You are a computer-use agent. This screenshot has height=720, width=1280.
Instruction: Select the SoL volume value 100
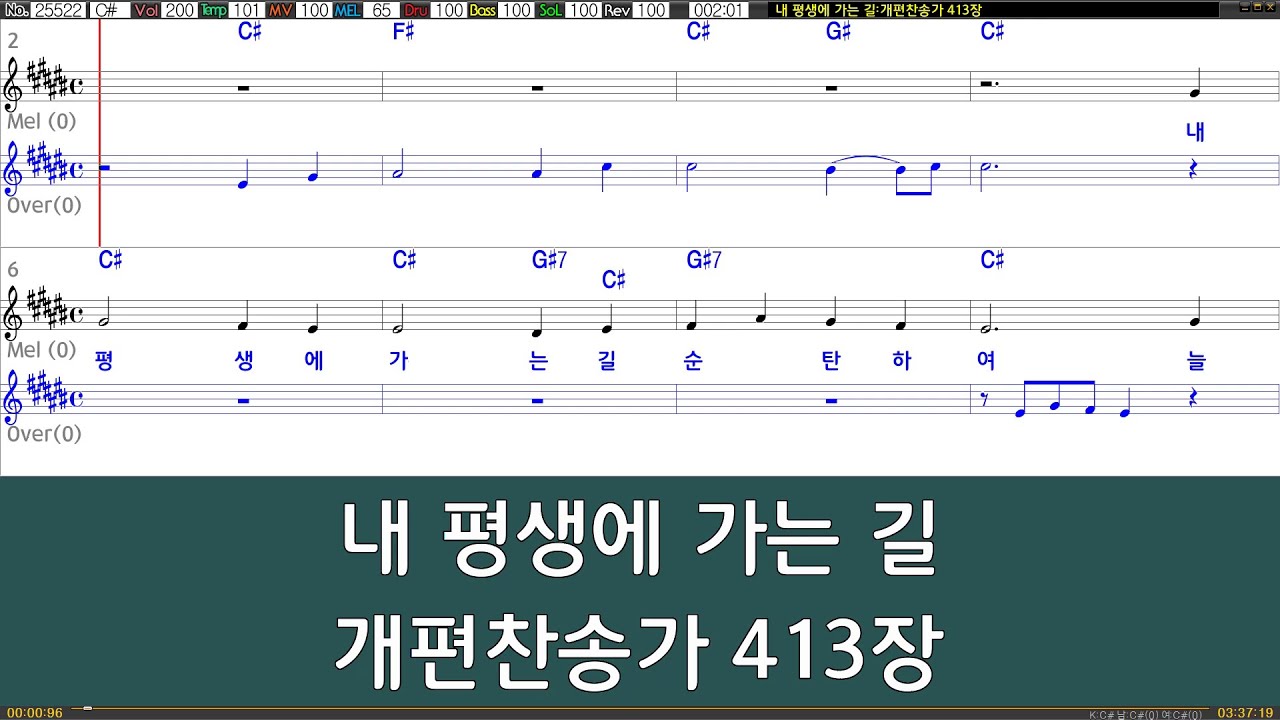tap(583, 10)
